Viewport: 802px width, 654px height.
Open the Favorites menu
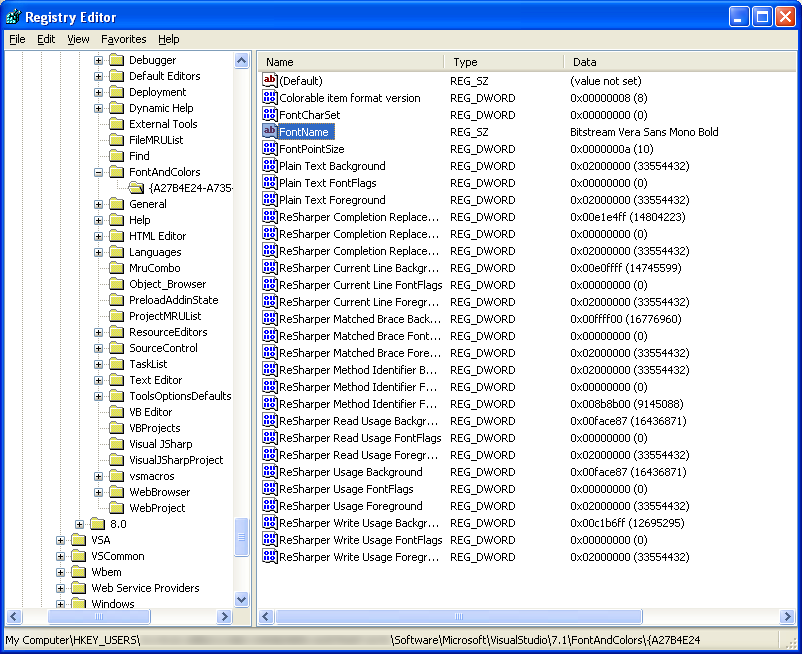[x=123, y=39]
